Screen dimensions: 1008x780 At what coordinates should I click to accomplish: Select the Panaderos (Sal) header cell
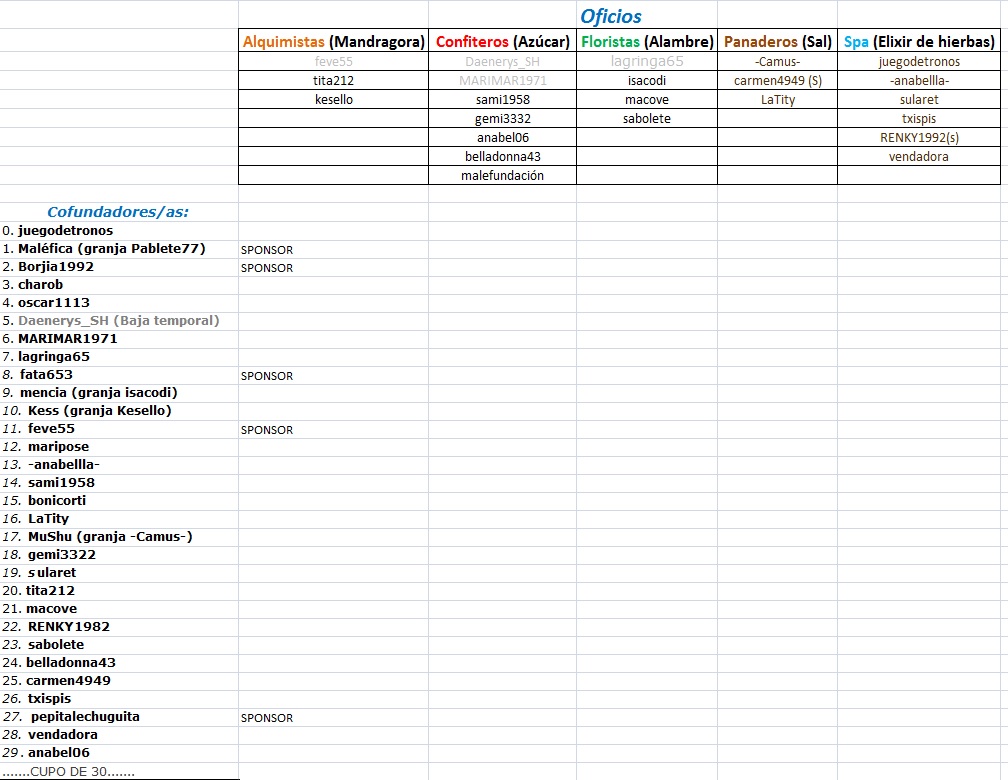pyautogui.click(x=777, y=42)
